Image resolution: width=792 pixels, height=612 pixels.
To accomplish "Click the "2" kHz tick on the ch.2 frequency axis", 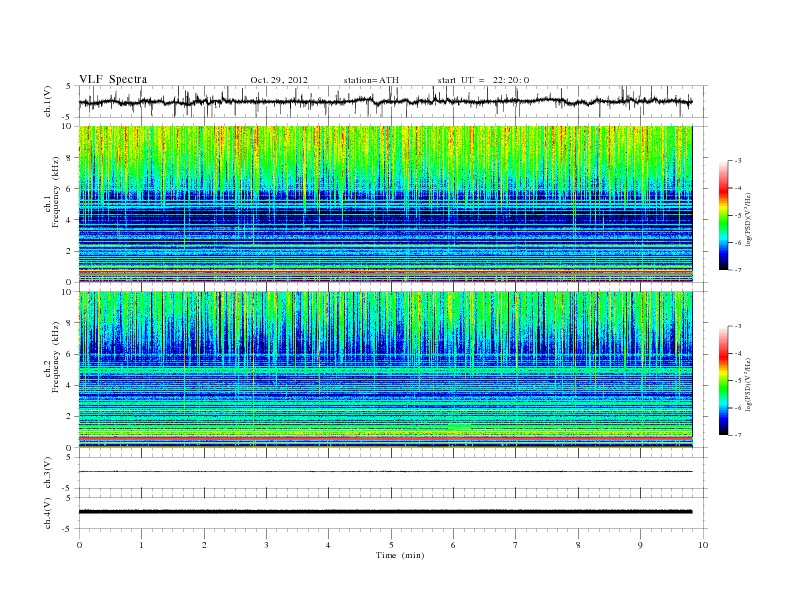I will tap(69, 417).
